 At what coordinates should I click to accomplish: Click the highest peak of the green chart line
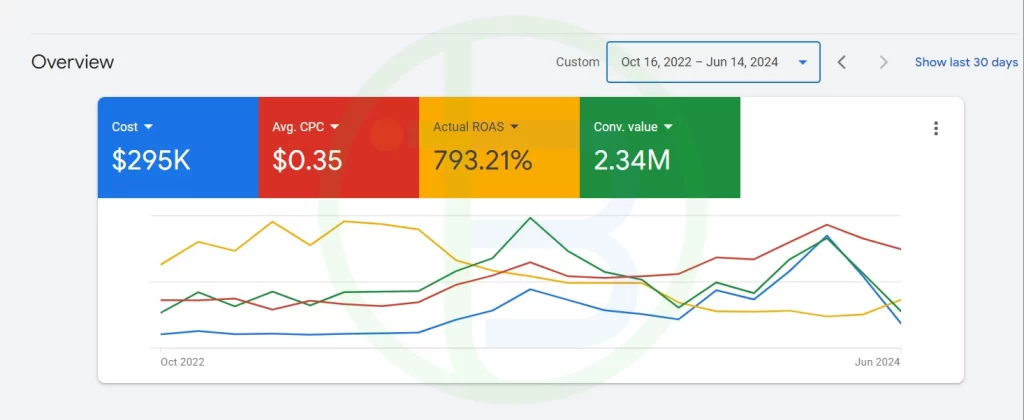(x=530, y=218)
